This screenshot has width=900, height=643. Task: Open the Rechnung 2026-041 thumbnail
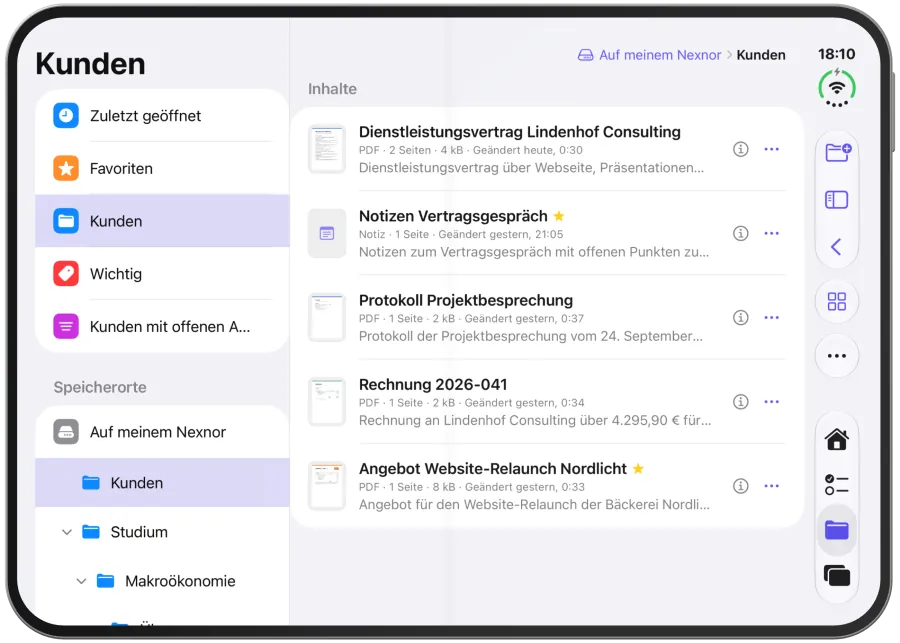(x=327, y=401)
